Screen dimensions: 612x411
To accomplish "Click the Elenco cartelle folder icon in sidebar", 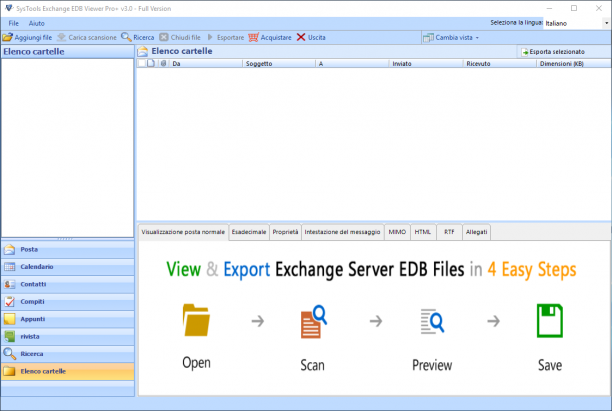I will pos(9,371).
